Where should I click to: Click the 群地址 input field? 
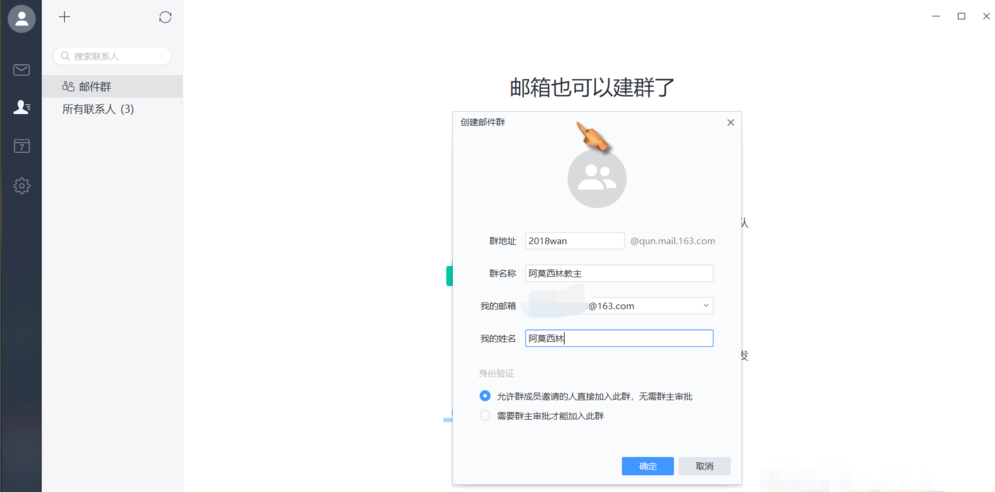pyautogui.click(x=575, y=241)
